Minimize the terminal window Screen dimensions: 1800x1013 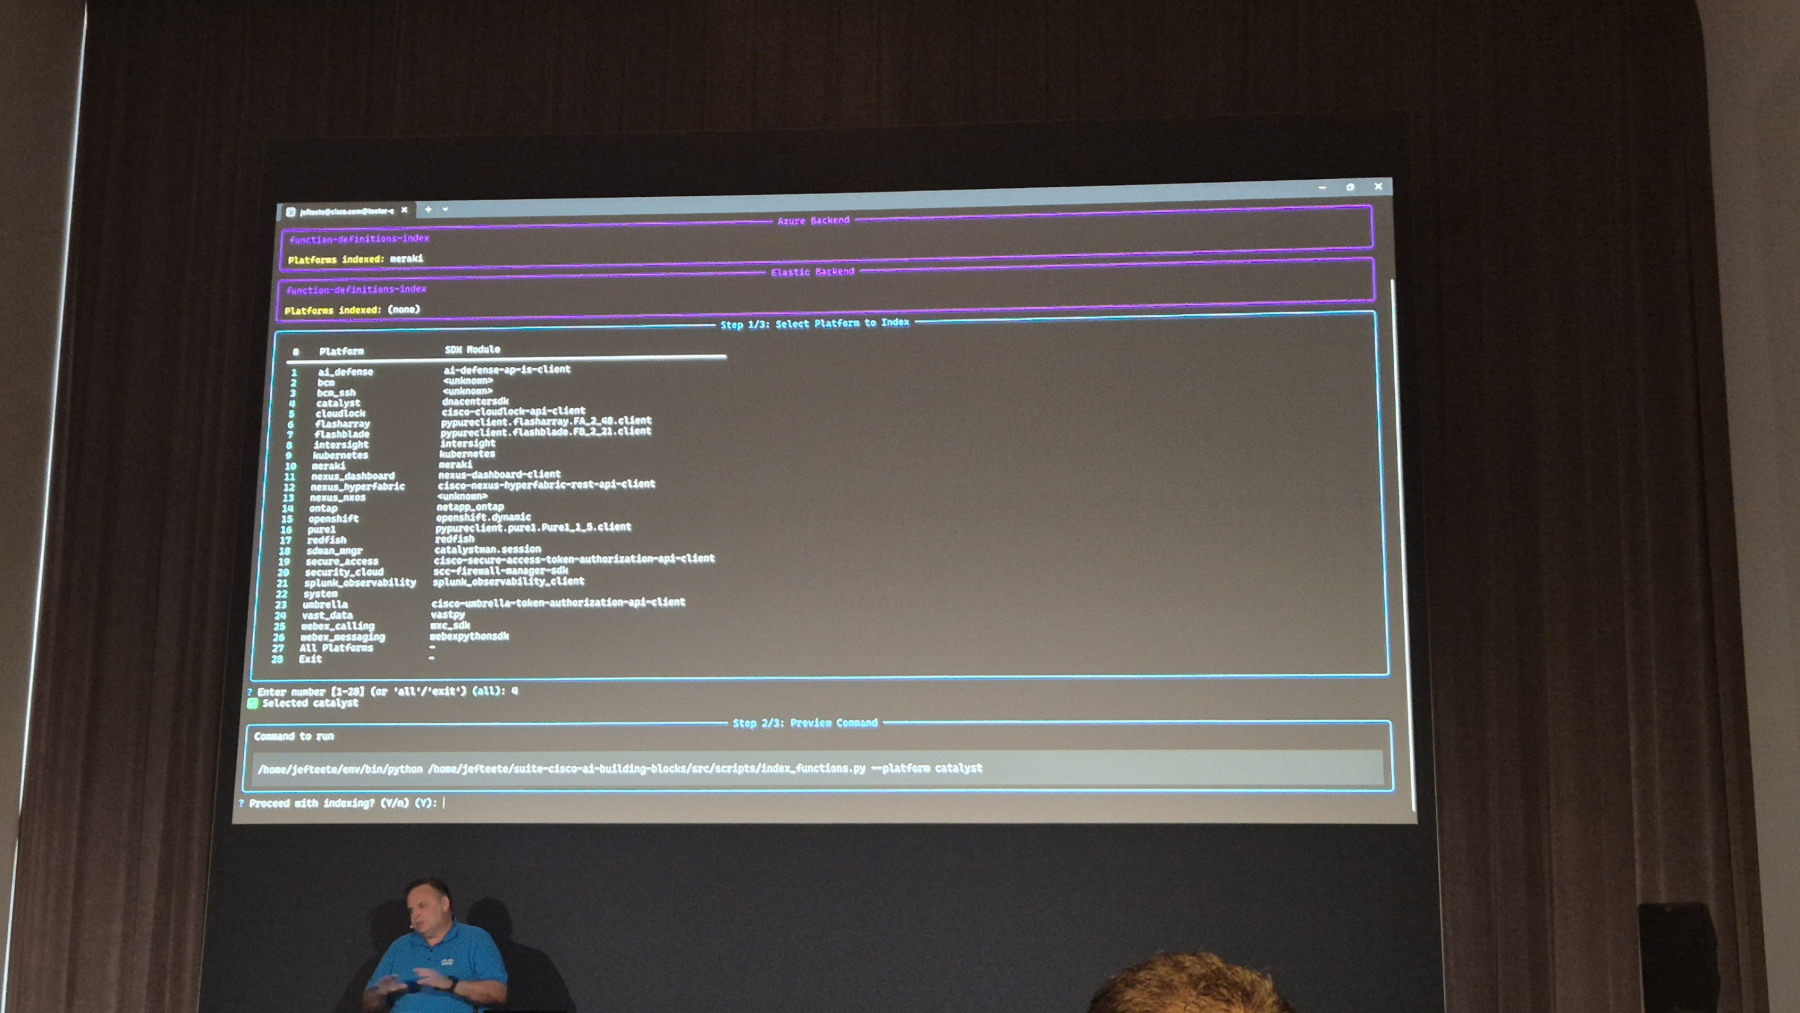pyautogui.click(x=1322, y=187)
